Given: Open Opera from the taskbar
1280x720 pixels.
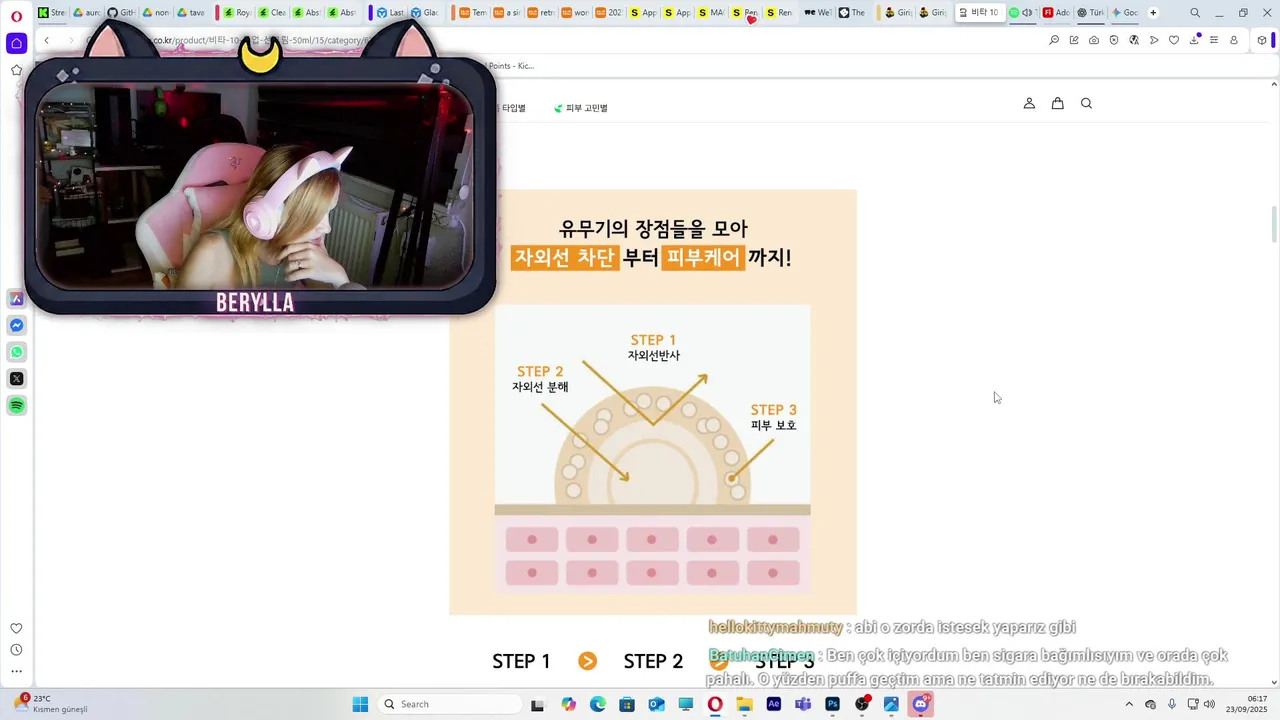Looking at the screenshot, I should point(715,704).
